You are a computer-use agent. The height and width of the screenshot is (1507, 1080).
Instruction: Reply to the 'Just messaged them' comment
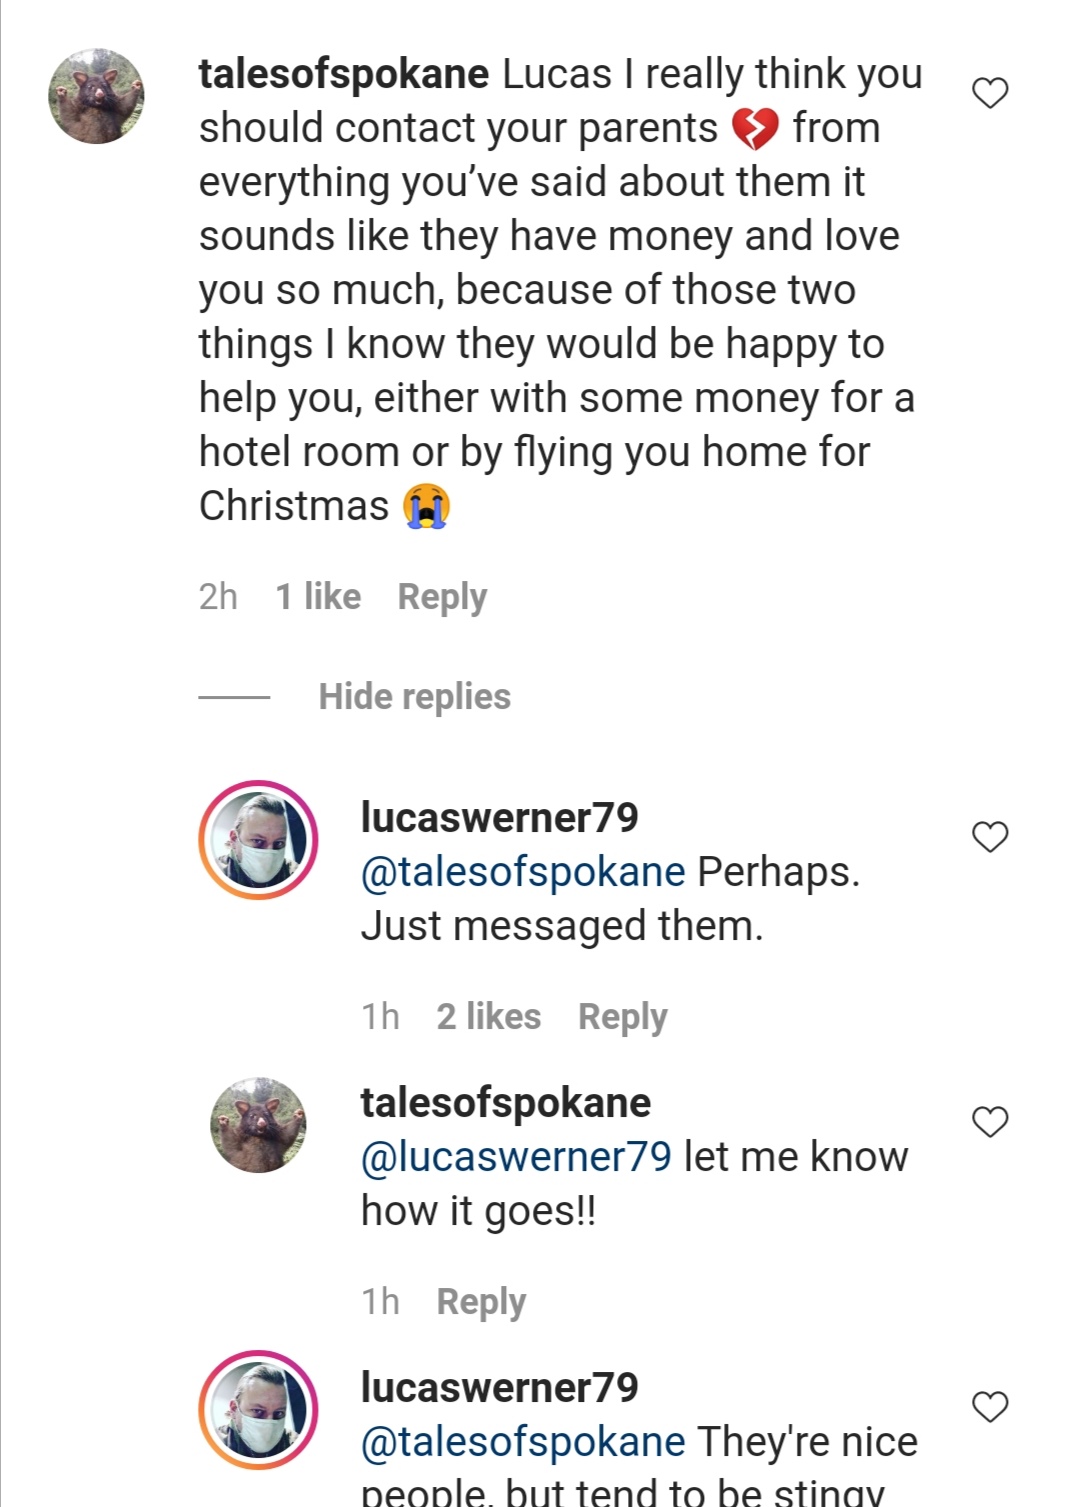622,1017
